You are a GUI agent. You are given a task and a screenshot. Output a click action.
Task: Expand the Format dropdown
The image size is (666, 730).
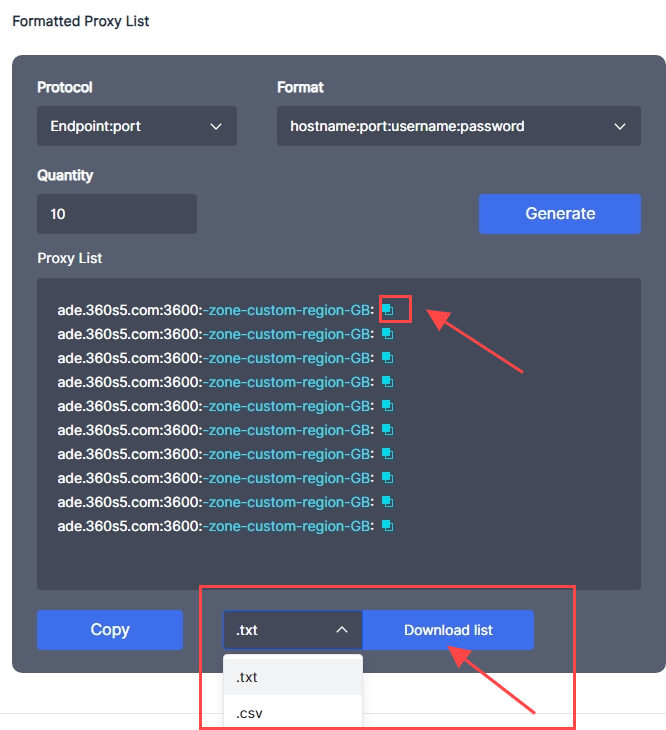tap(458, 127)
